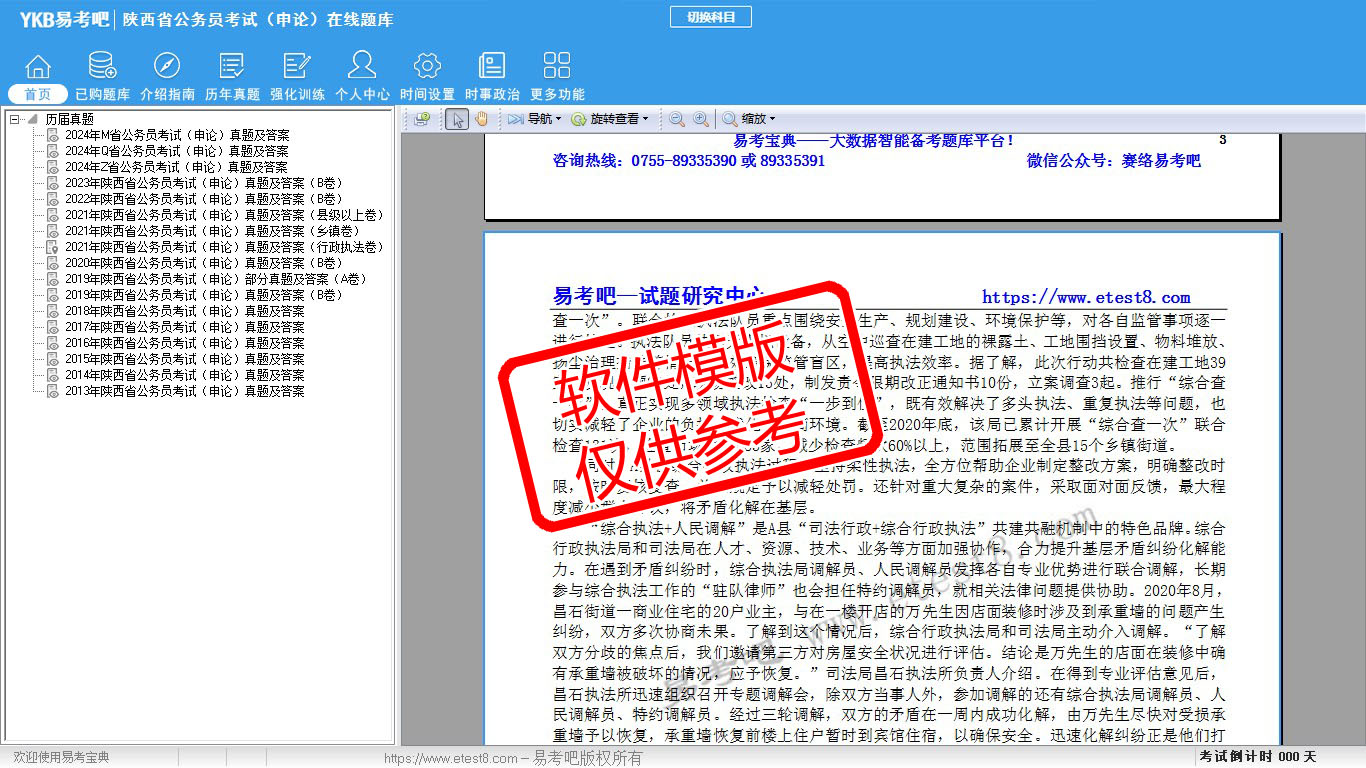Select 2024年M省公务员考试（申论）真题及答案
Image resolution: width=1366 pixels, height=768 pixels.
(x=177, y=135)
